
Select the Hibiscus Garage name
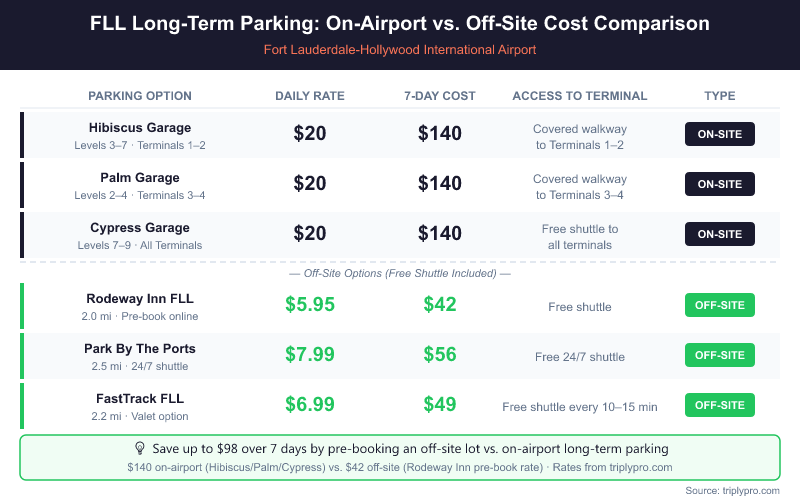(x=140, y=128)
